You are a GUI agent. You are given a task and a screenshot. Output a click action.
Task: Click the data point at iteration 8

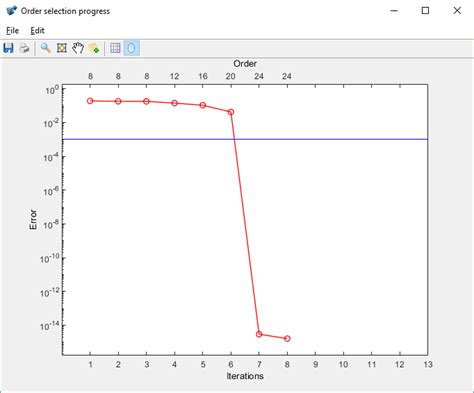[287, 338]
